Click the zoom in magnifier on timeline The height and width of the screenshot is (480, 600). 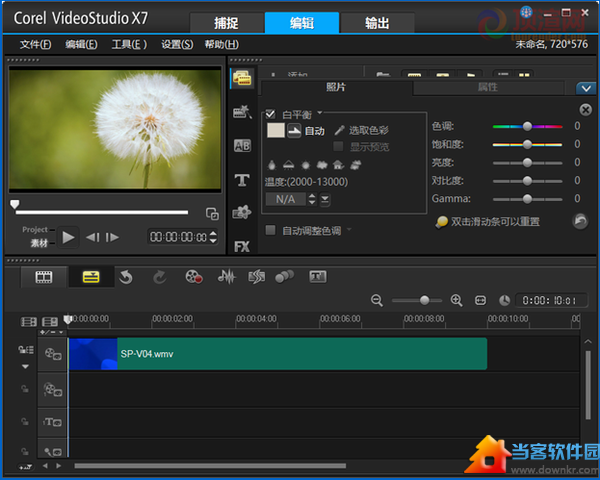[x=457, y=300]
